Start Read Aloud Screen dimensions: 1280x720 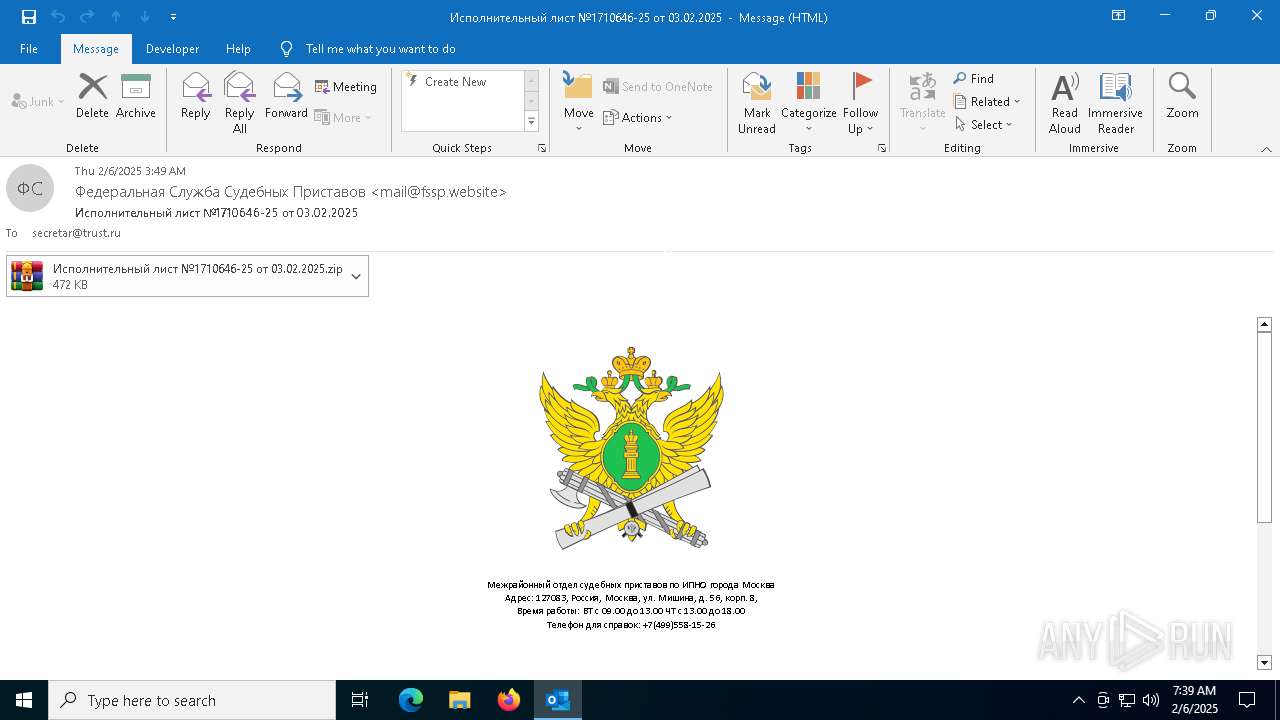click(1065, 103)
